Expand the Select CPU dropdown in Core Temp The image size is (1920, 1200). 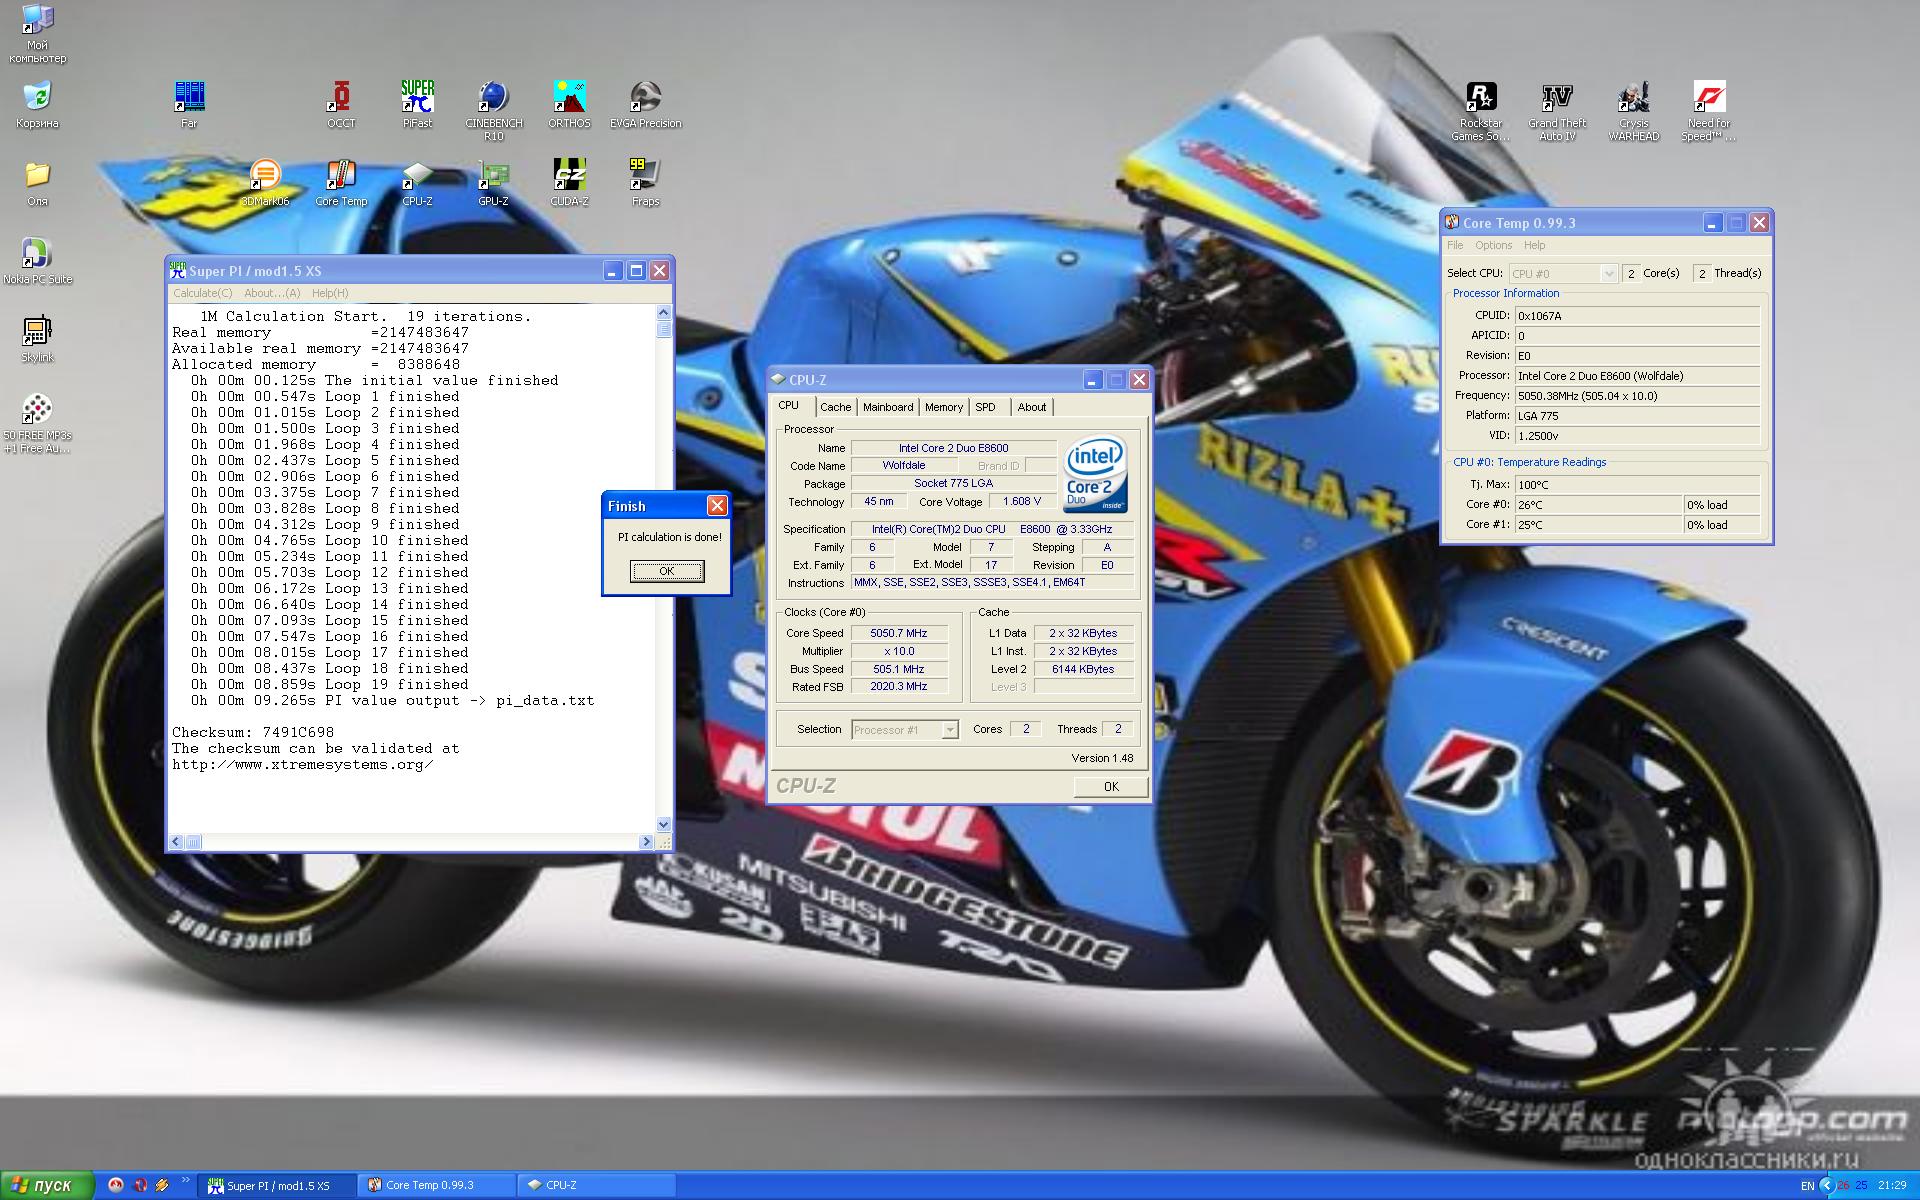(1608, 273)
